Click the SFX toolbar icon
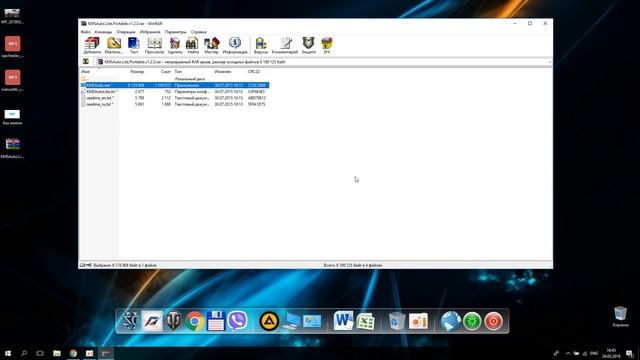 pyautogui.click(x=327, y=45)
